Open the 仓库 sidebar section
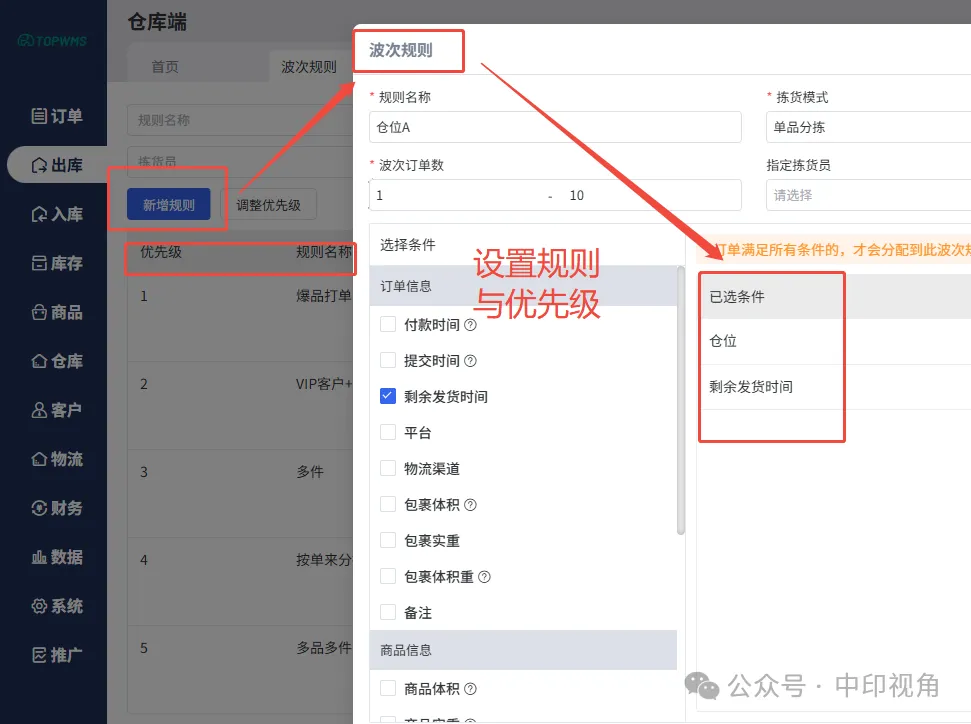Viewport: 971px width, 724px height. pyautogui.click(x=56, y=361)
